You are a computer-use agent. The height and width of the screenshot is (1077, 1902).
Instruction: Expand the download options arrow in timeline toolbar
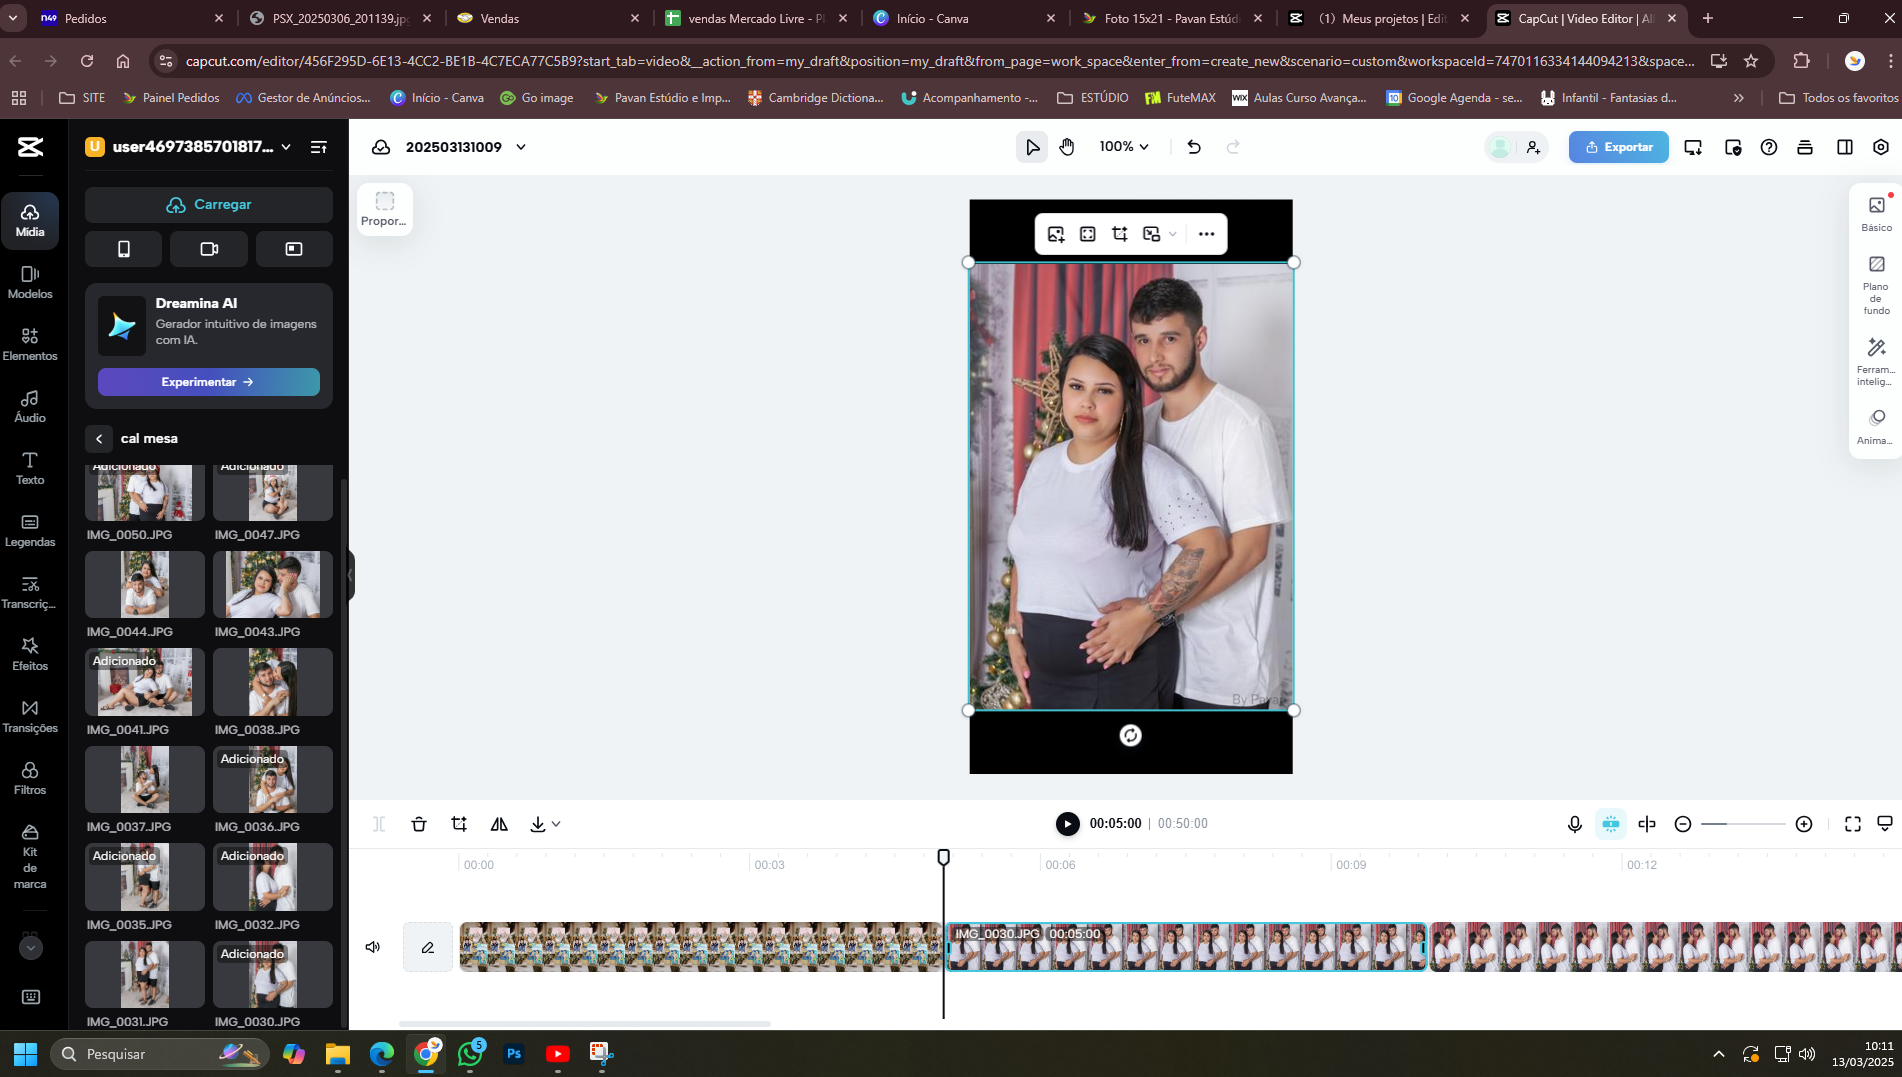coord(556,824)
